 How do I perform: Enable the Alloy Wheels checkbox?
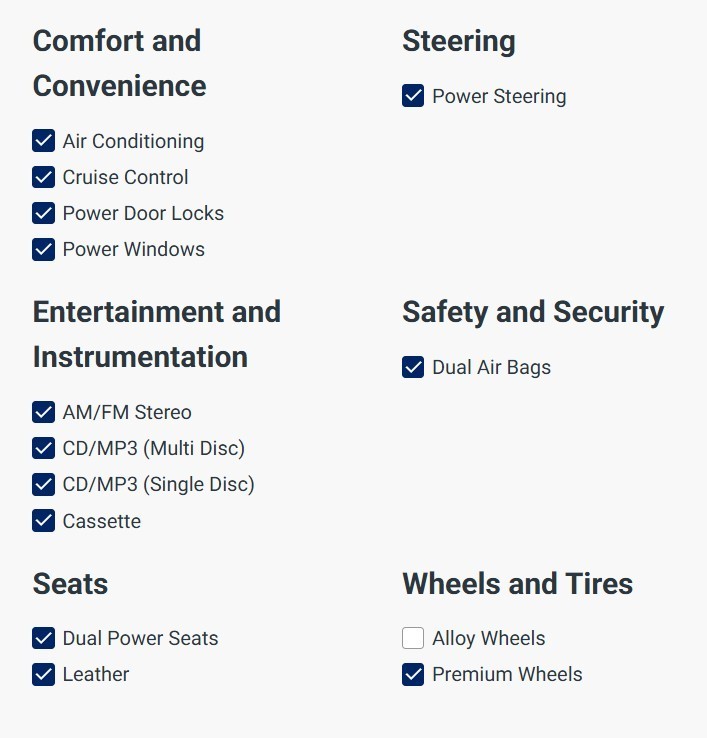coord(413,638)
